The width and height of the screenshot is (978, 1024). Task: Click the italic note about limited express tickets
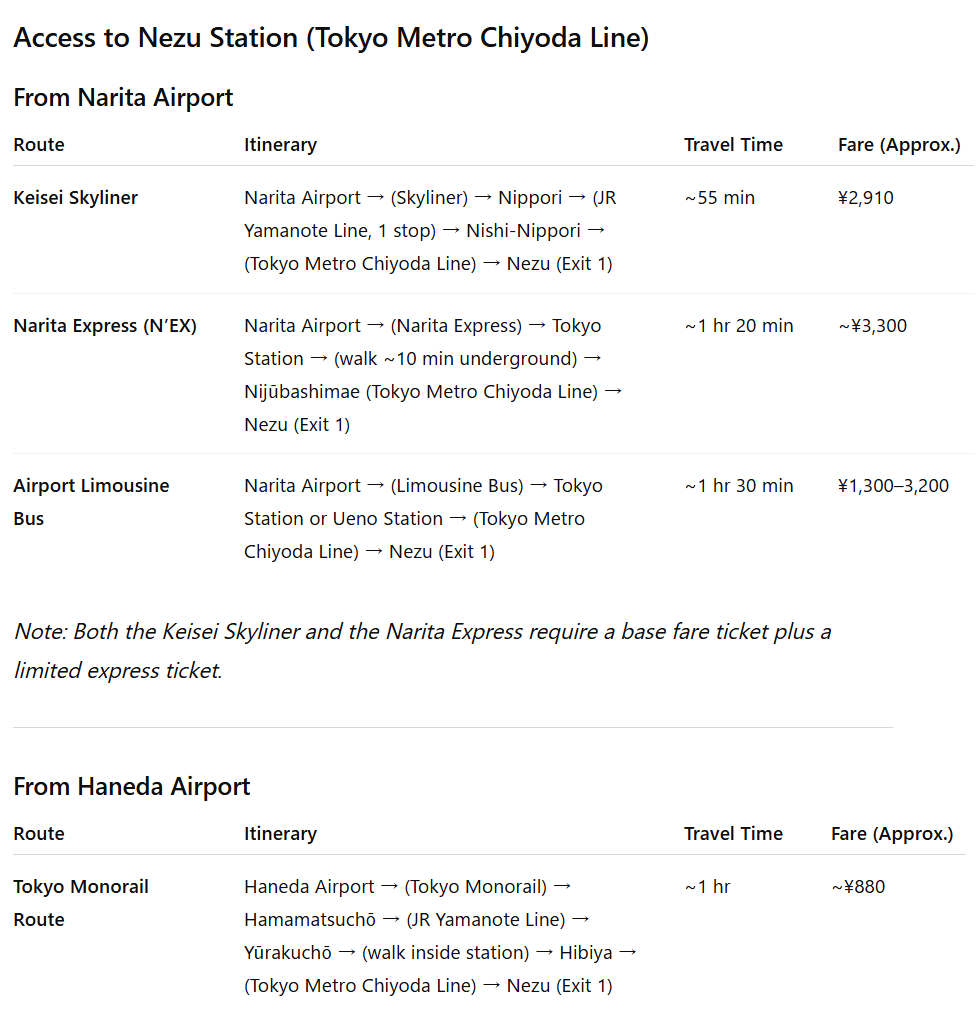click(422, 651)
